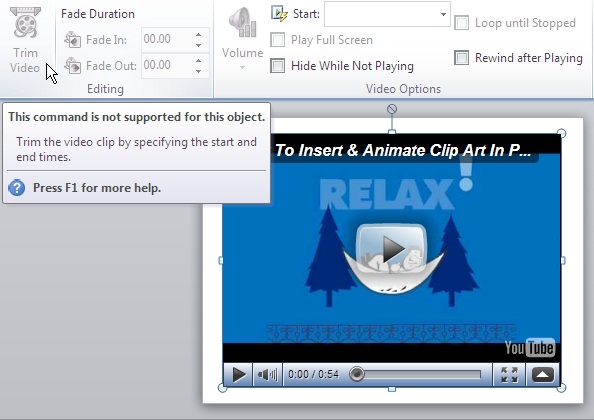
Task: Expand the player menu with up arrow button
Action: 542,375
